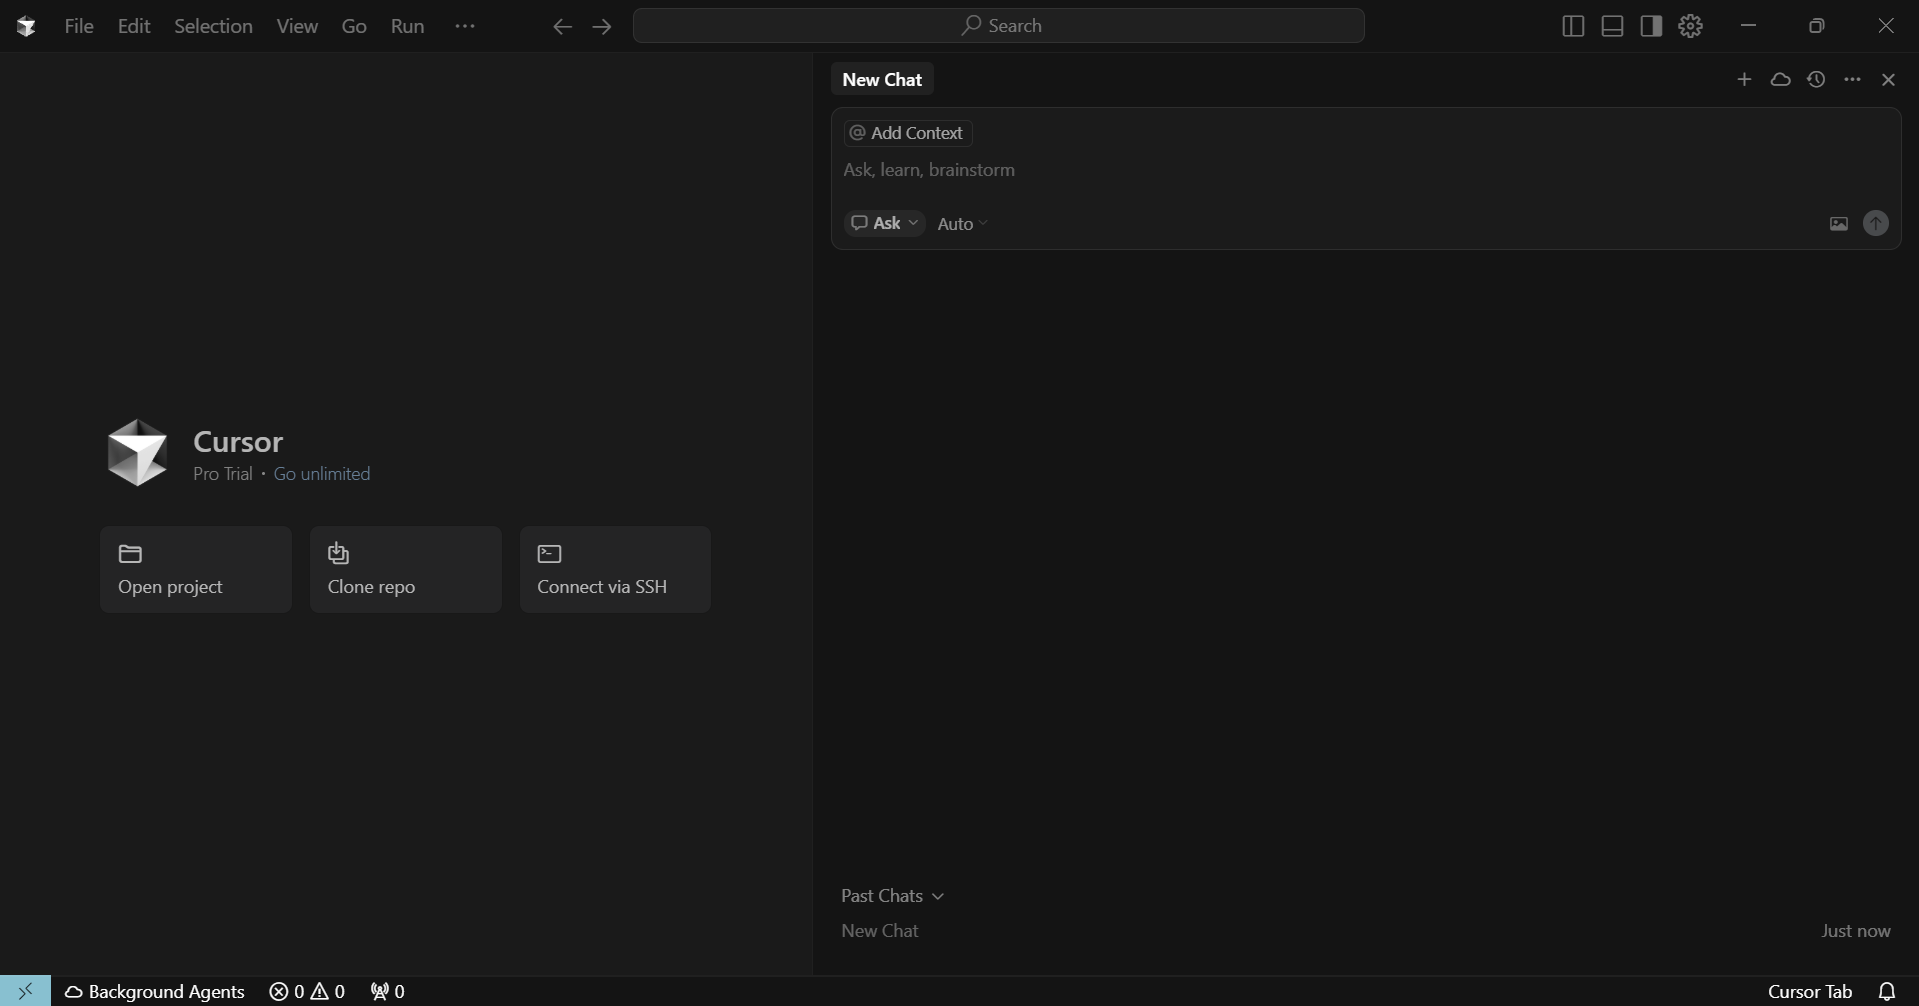Click the large Cursor cube logo
The height and width of the screenshot is (1006, 1919).
[137, 453]
